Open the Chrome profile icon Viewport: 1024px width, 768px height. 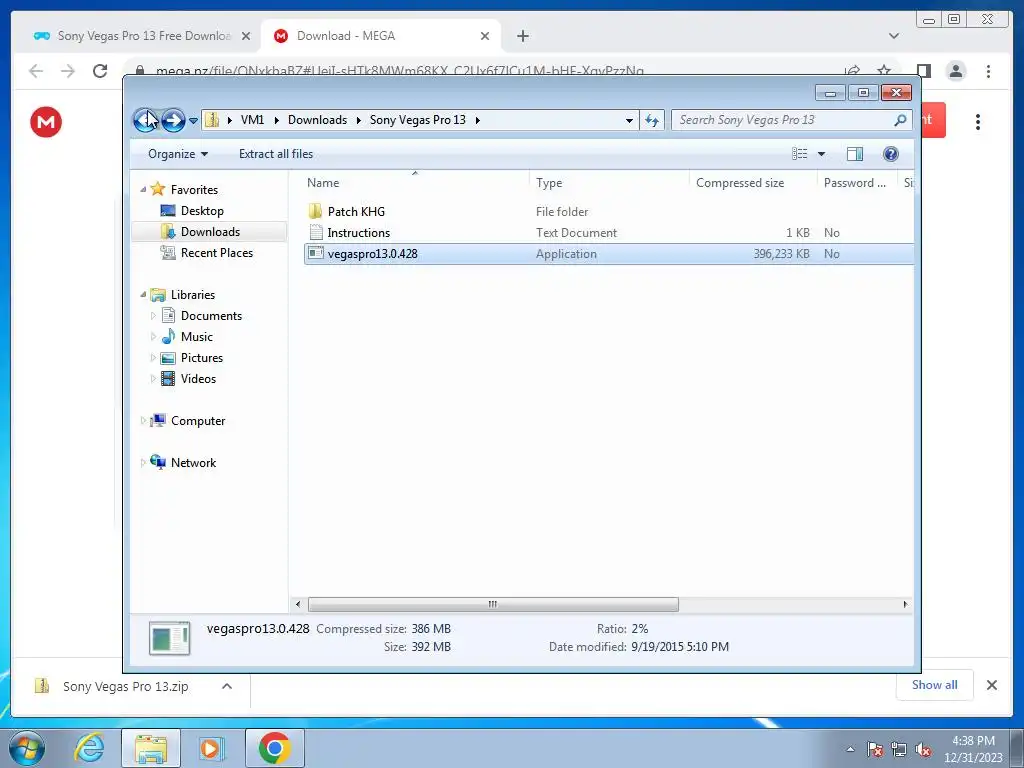[x=955, y=71]
